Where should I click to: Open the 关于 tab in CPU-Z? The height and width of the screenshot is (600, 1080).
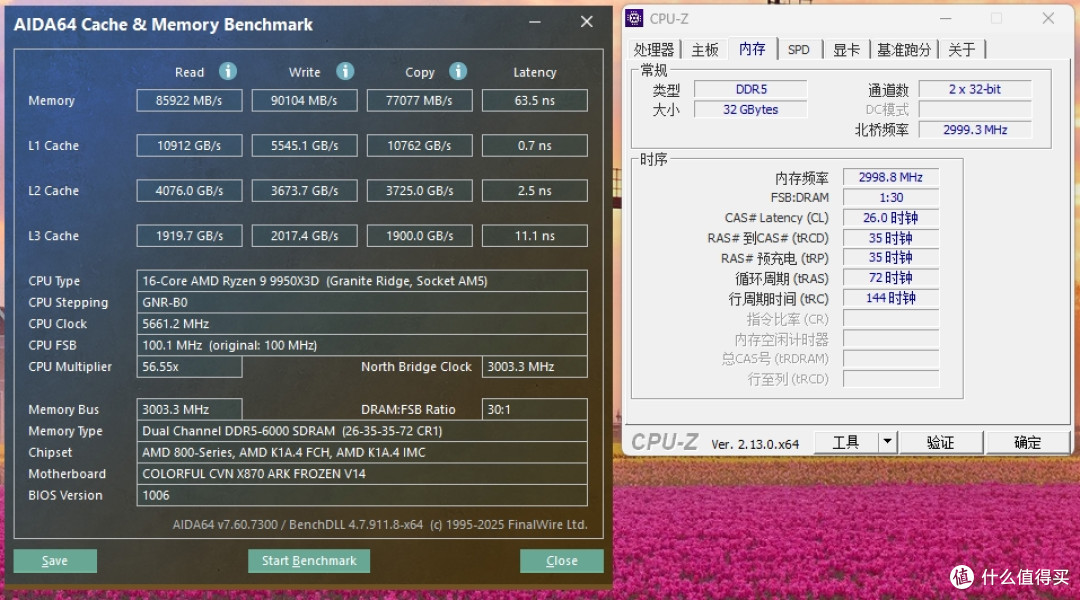click(x=962, y=50)
